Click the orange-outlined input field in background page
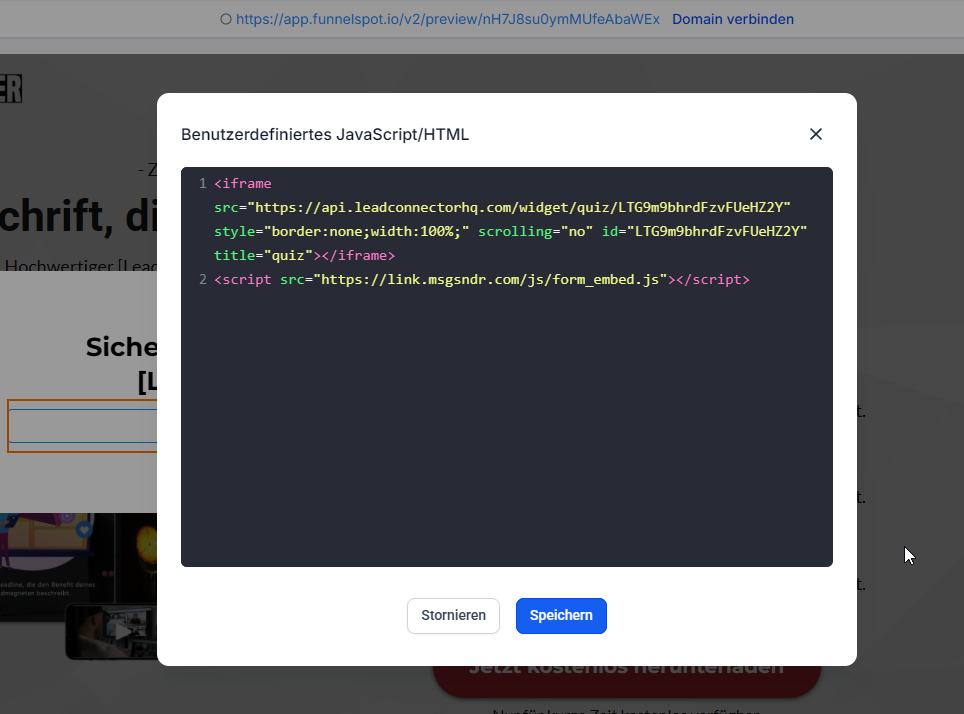 (x=82, y=426)
